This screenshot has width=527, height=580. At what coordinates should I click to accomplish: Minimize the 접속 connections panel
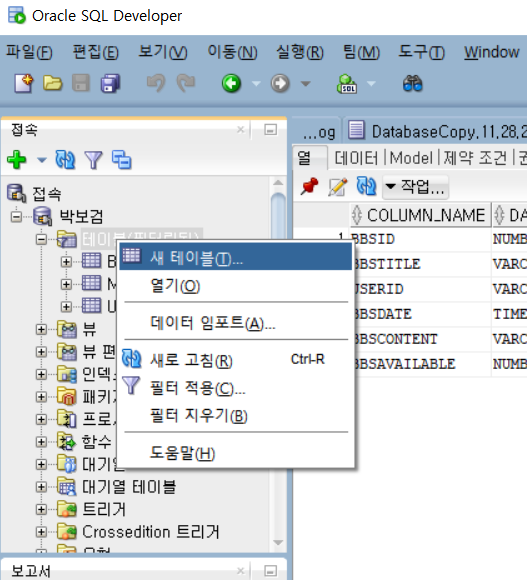click(x=270, y=130)
